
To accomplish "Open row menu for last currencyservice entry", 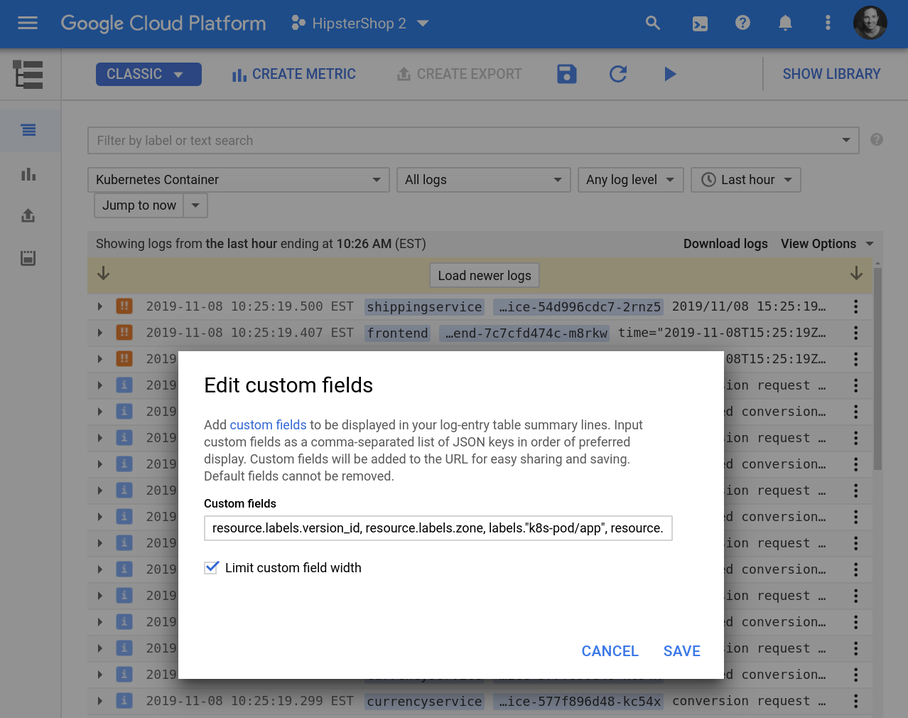I will (856, 701).
